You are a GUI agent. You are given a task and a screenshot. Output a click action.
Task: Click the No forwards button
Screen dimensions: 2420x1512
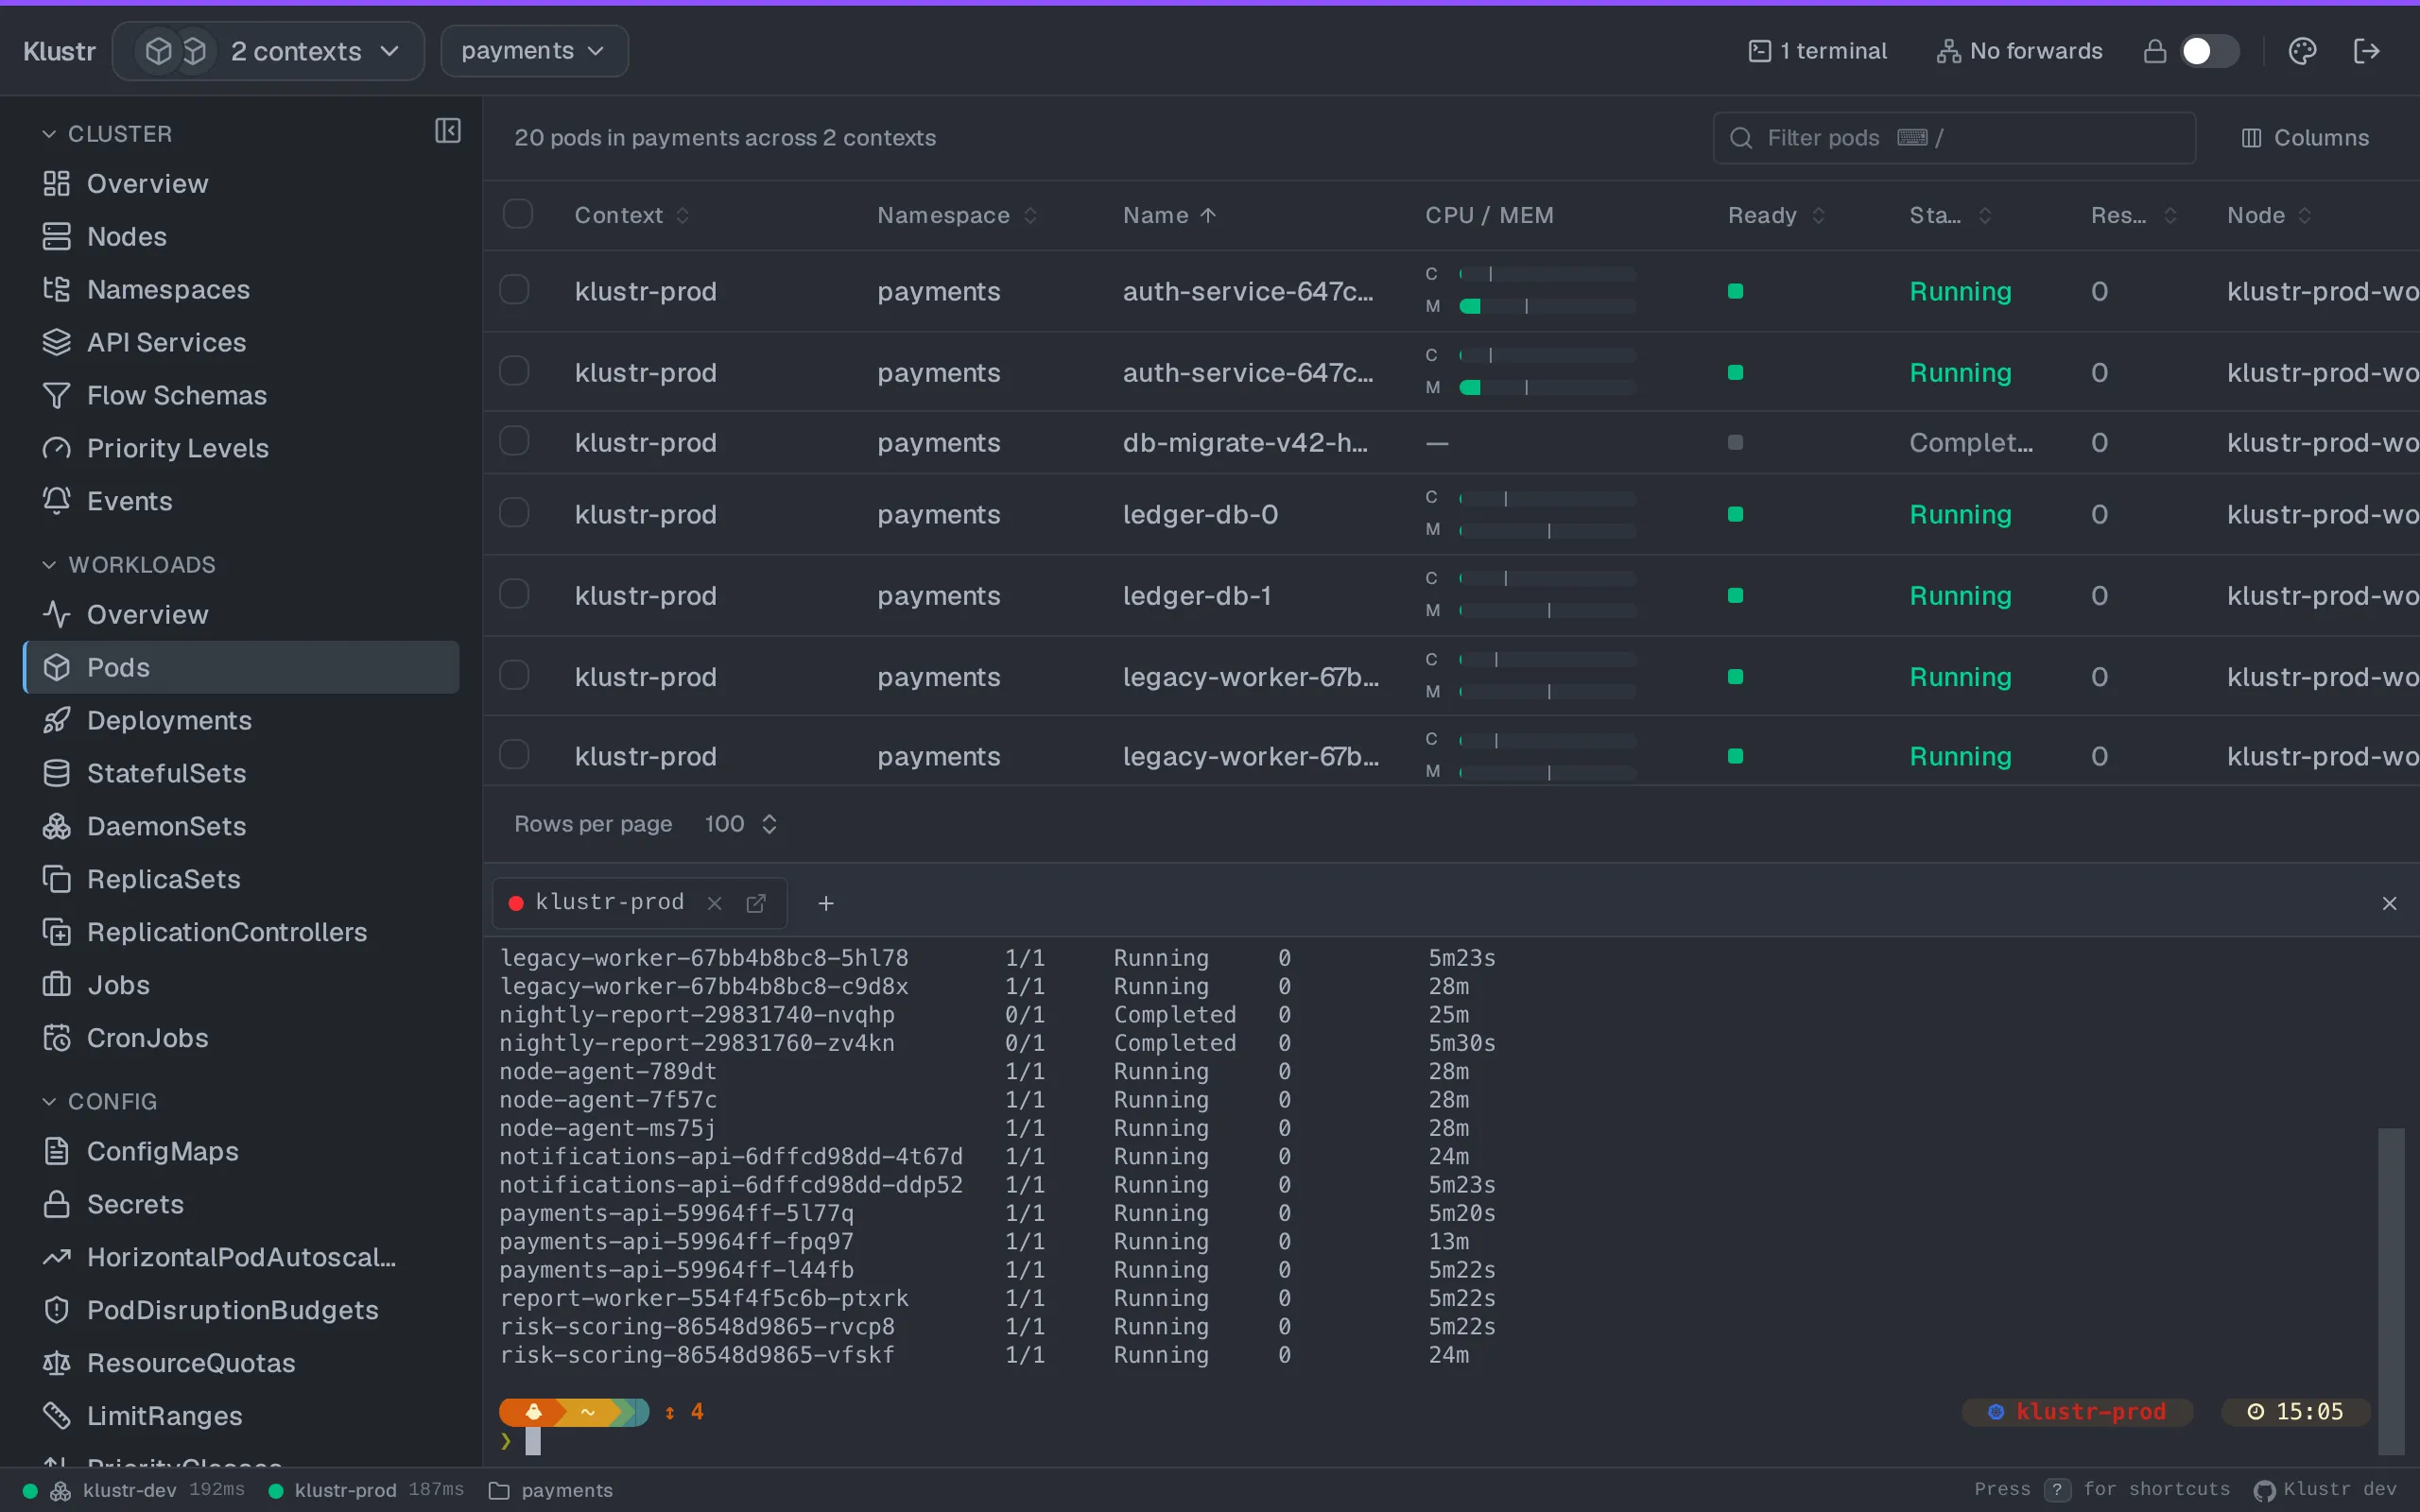pyautogui.click(x=2018, y=51)
